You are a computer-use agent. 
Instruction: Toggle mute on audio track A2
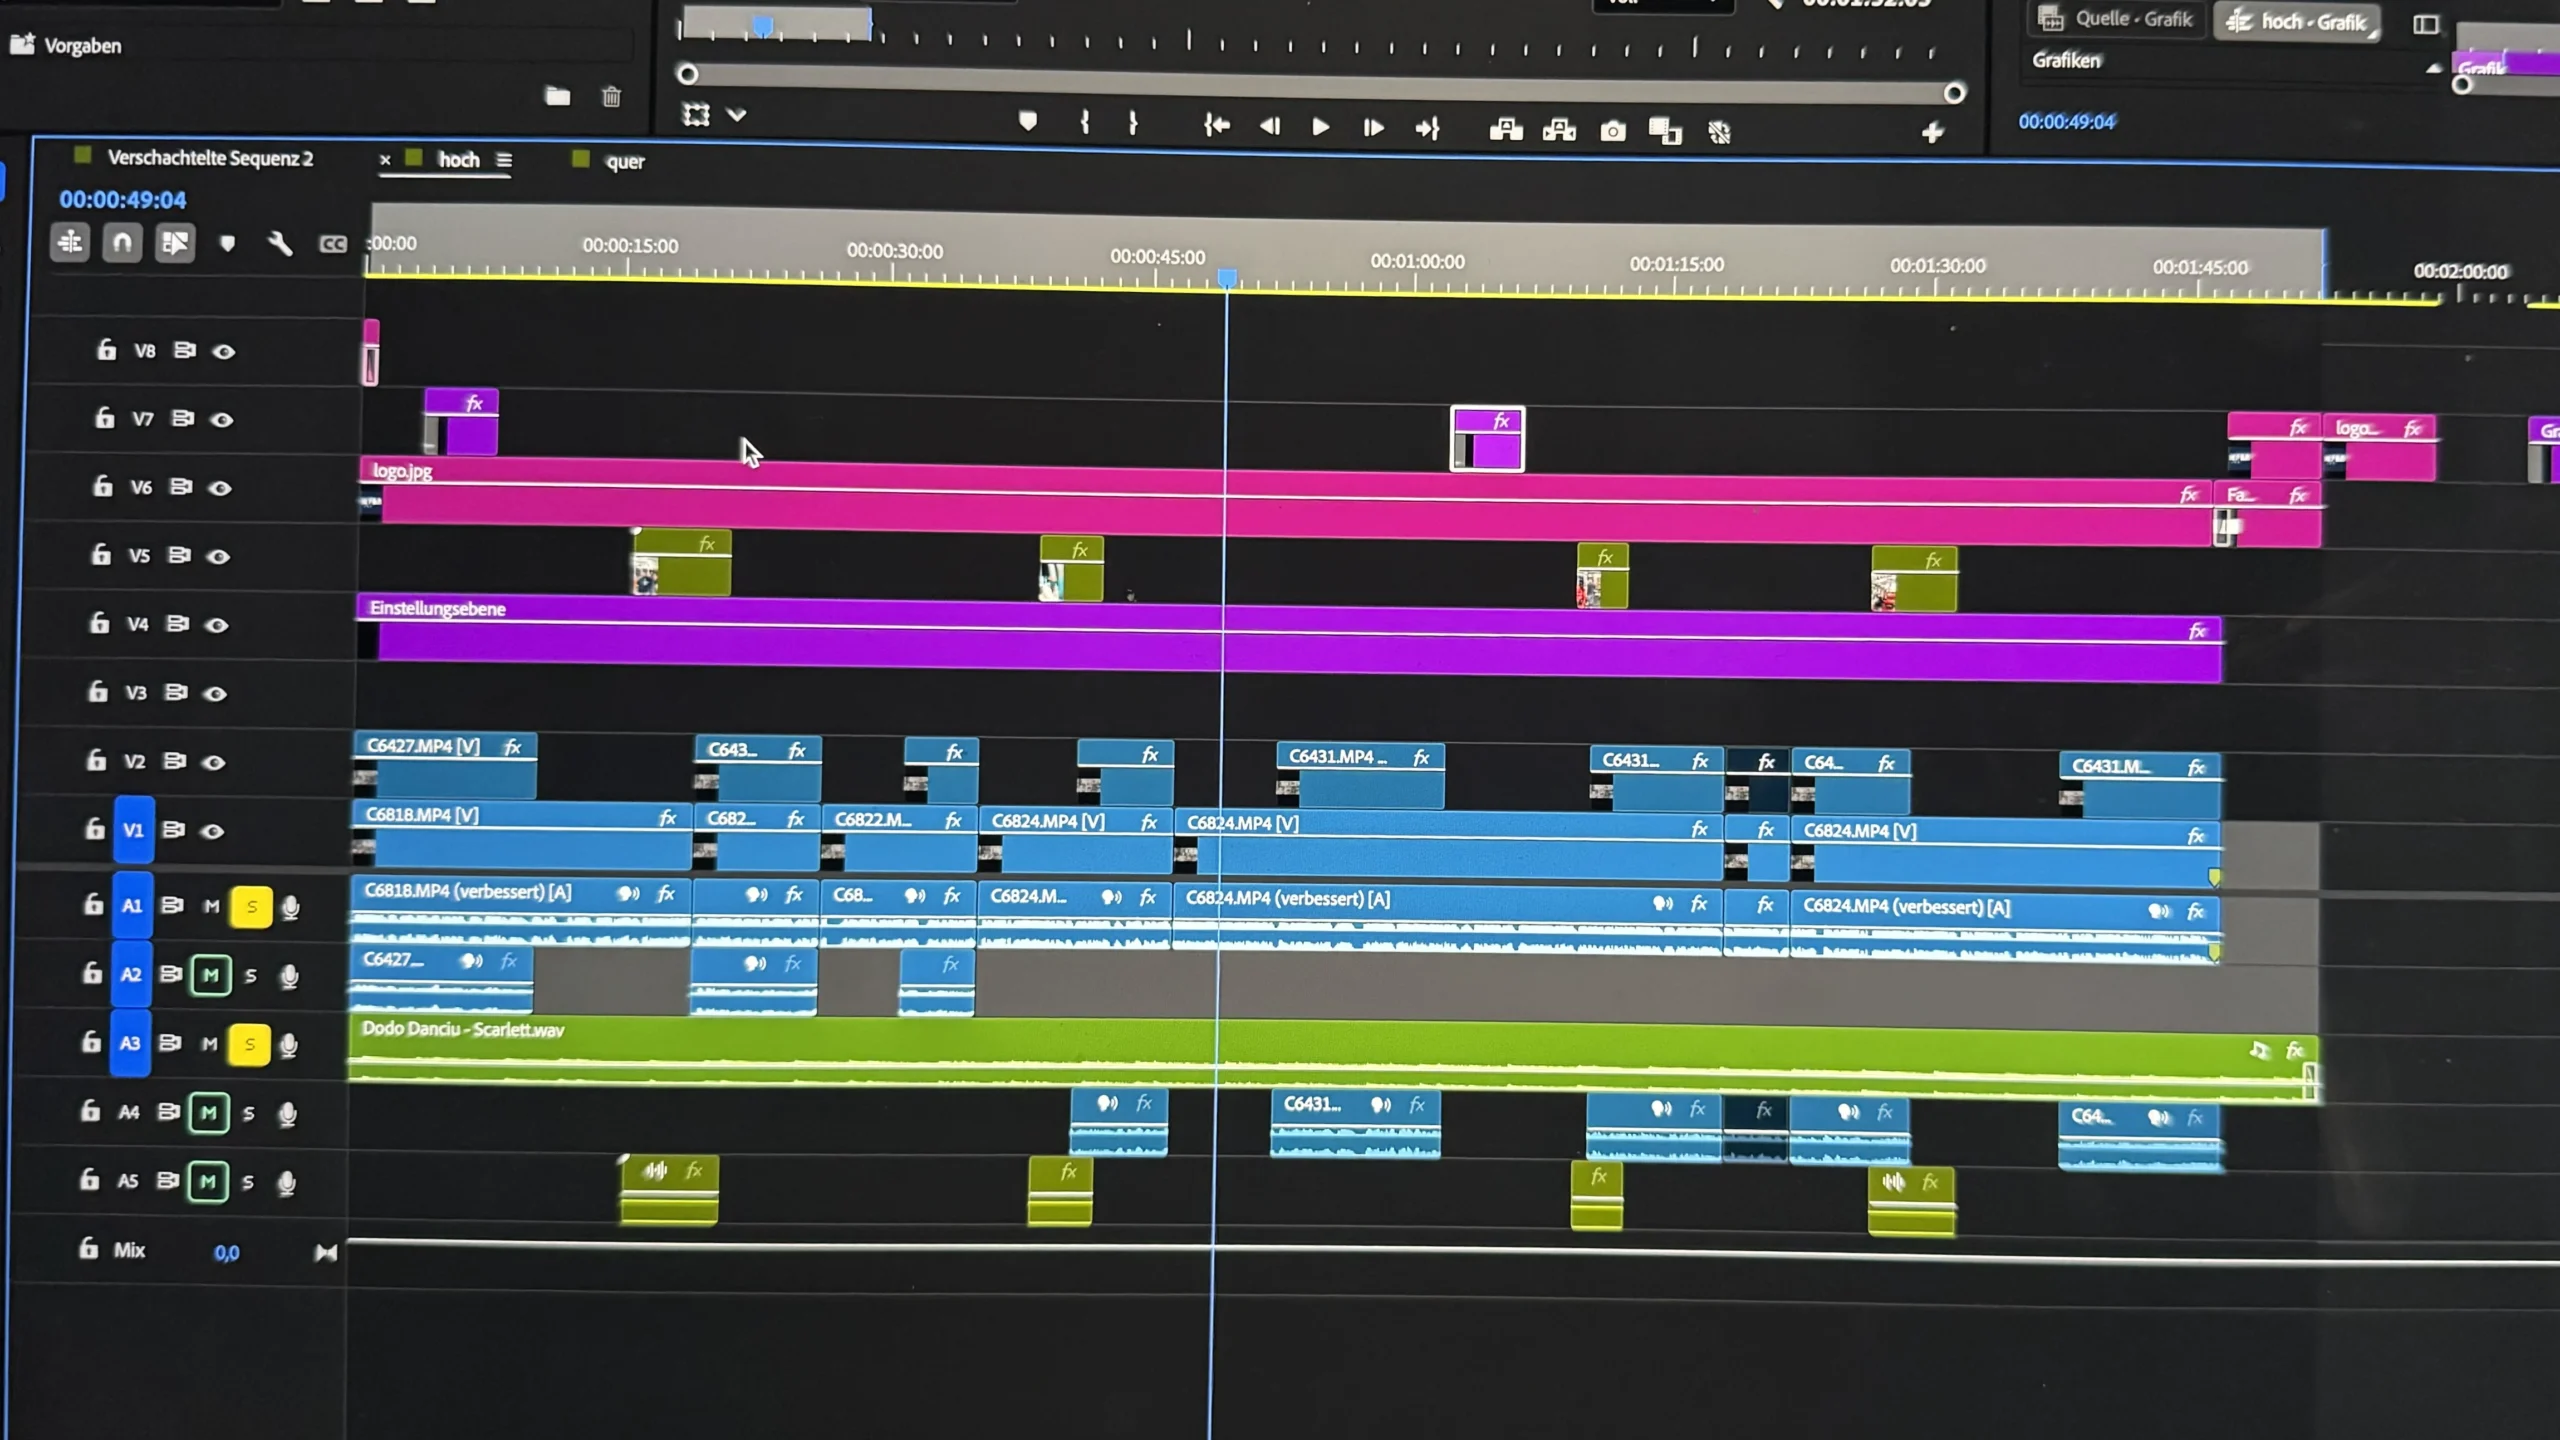(x=211, y=975)
